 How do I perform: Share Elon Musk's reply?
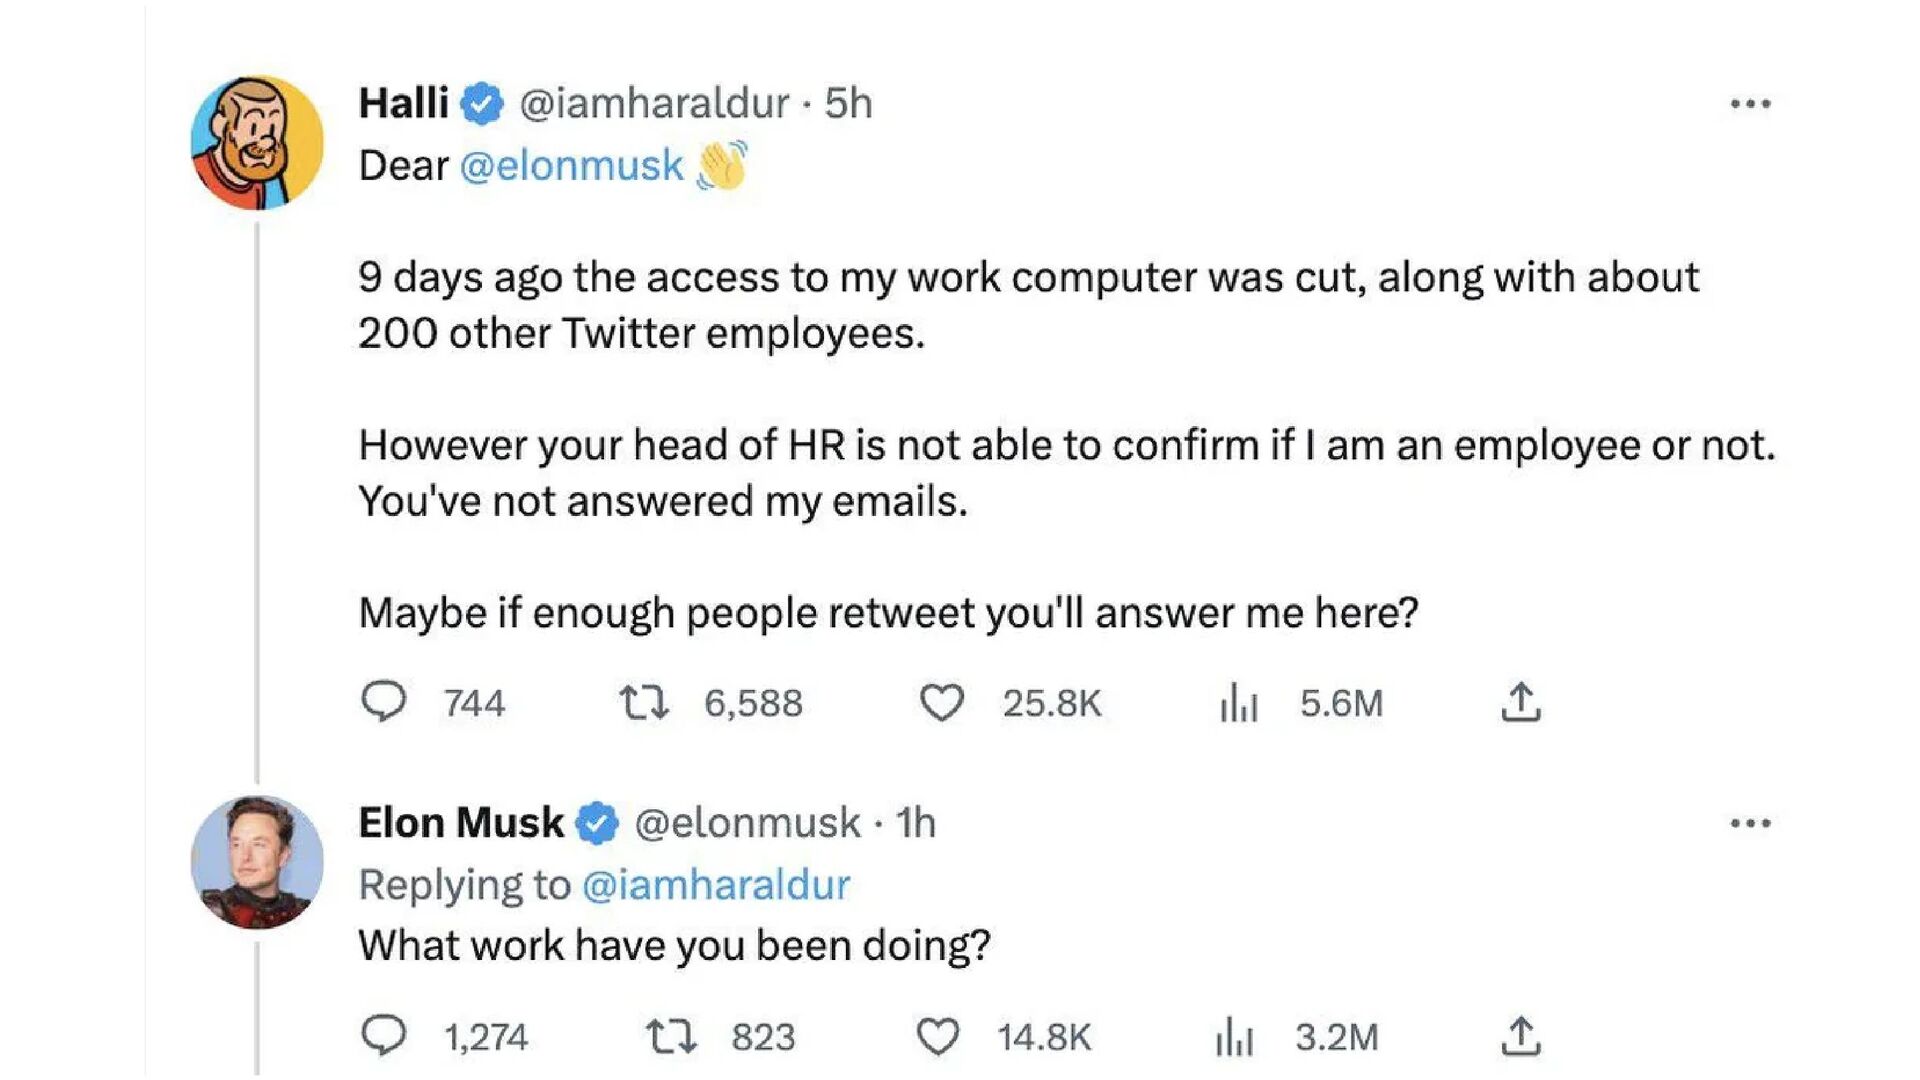(1520, 1036)
